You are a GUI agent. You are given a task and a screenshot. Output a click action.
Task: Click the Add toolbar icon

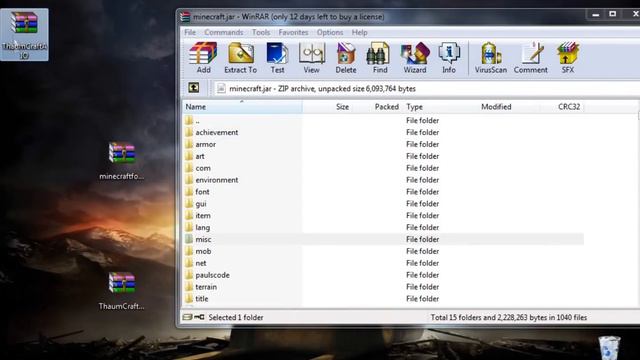203,58
